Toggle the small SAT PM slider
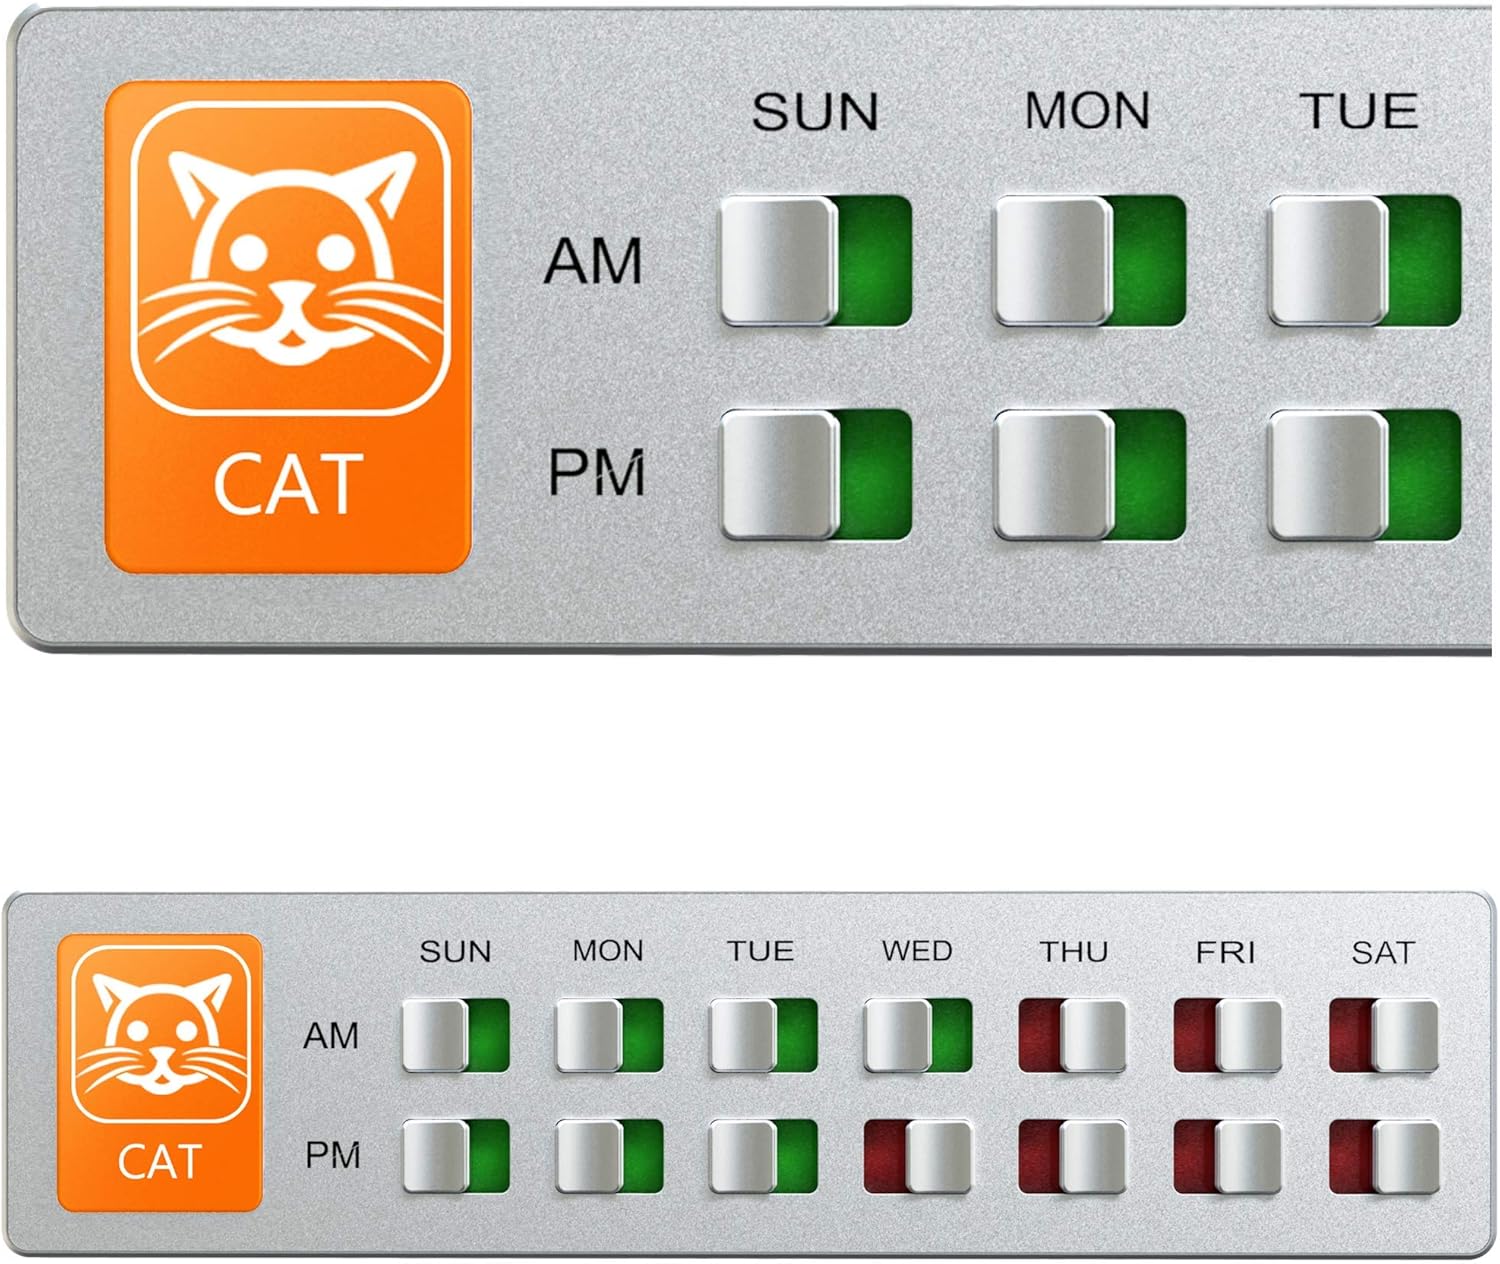This screenshot has width=1500, height=1264. [1383, 1156]
